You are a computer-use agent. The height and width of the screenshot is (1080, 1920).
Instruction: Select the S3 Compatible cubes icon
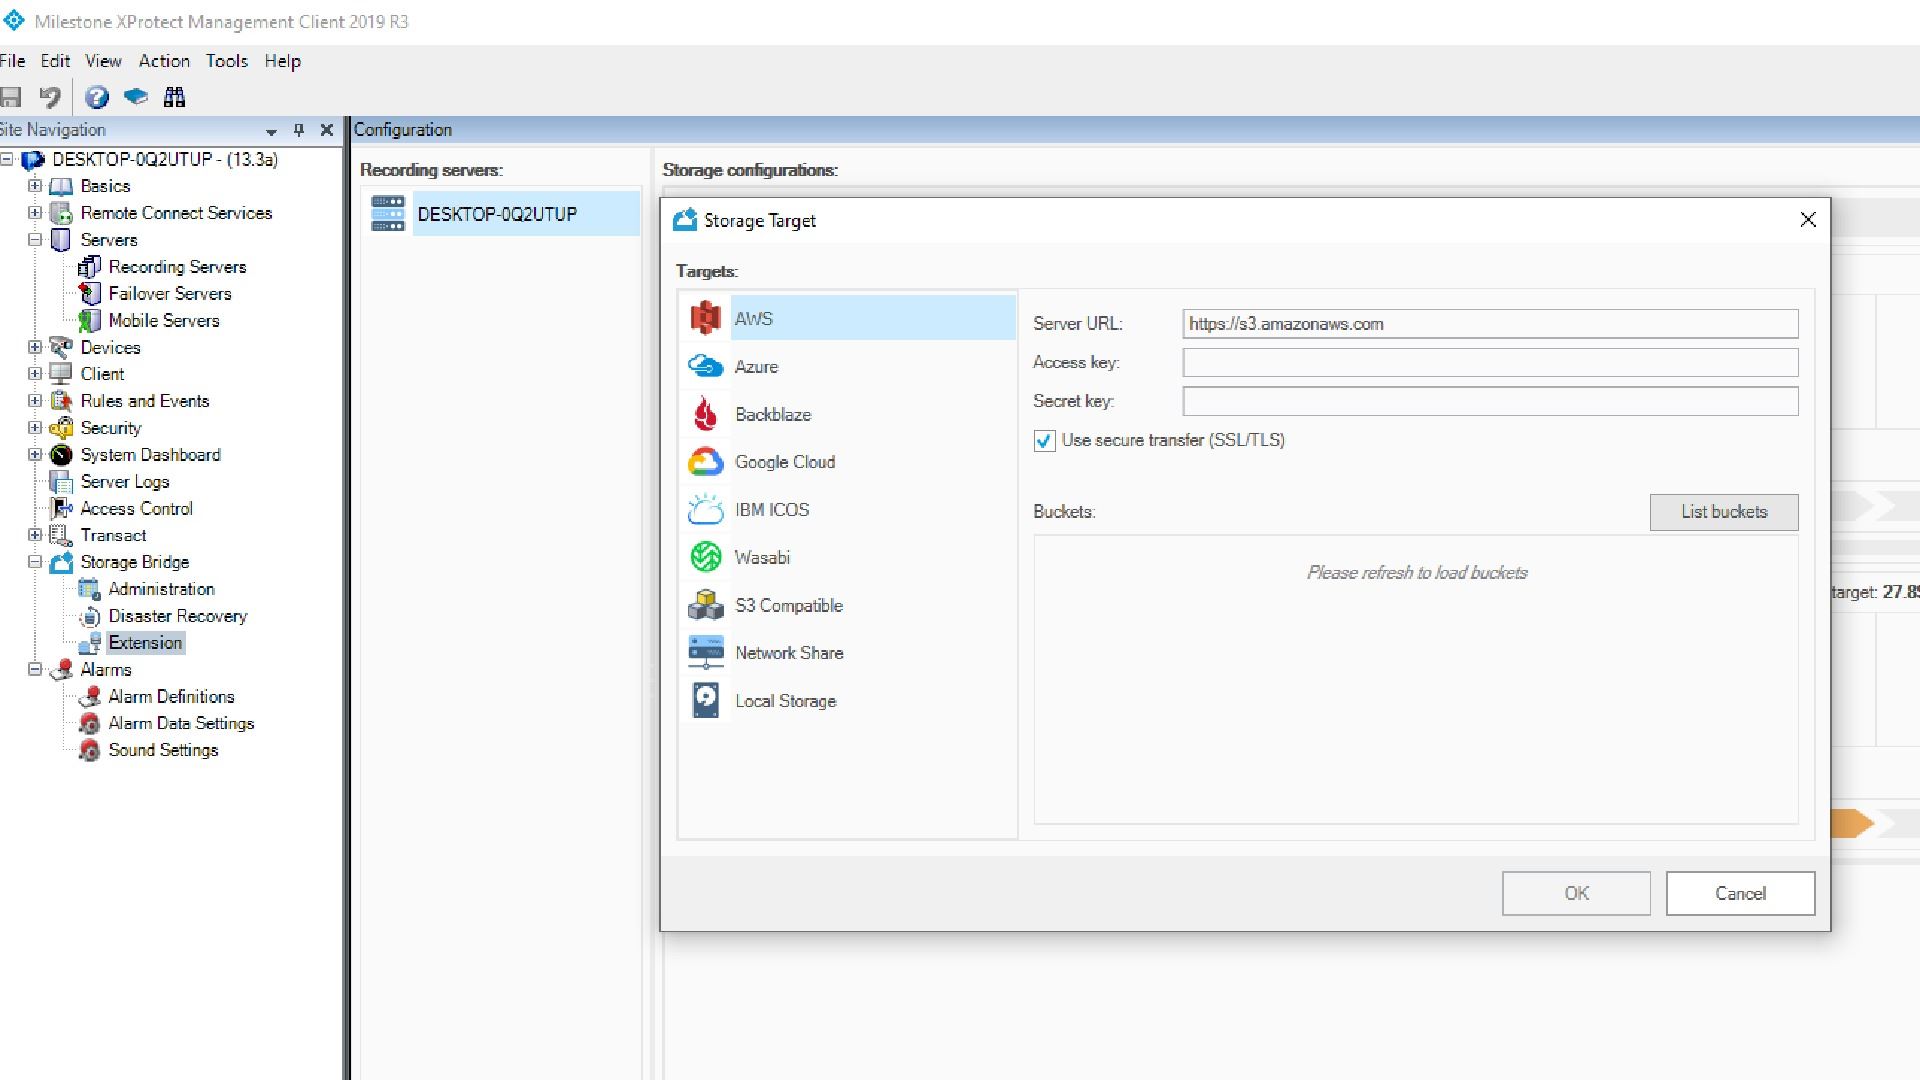(x=705, y=605)
